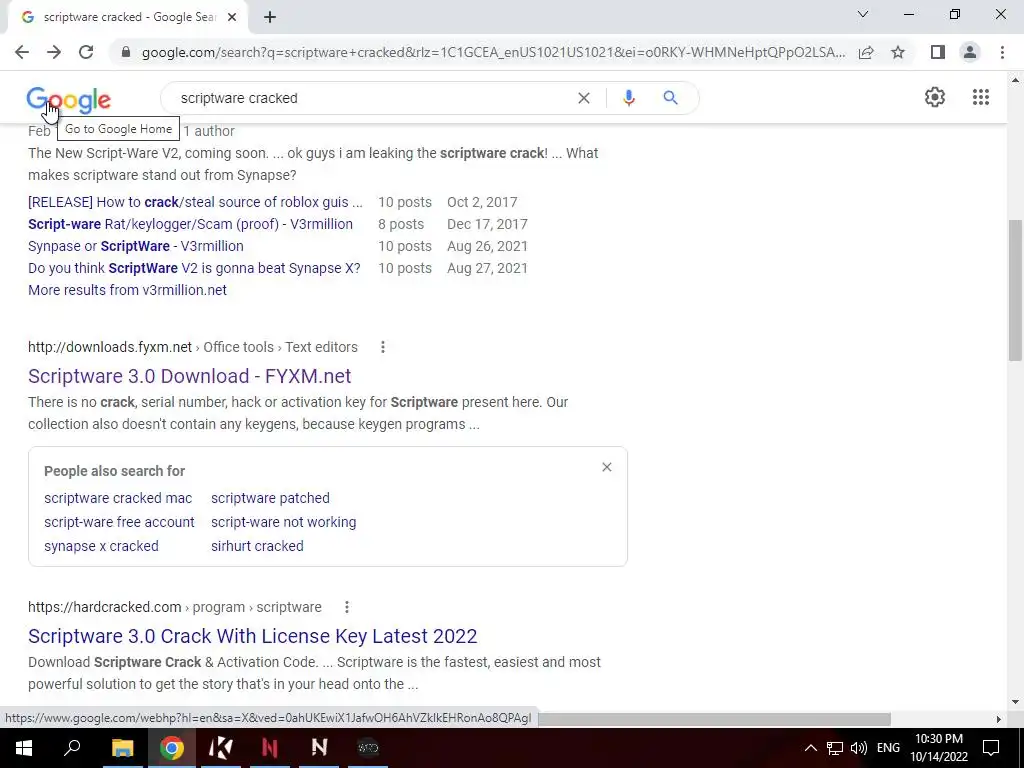Open 'Do you think ScriptWare V2' link
The image size is (1024, 768).
coord(194,268)
